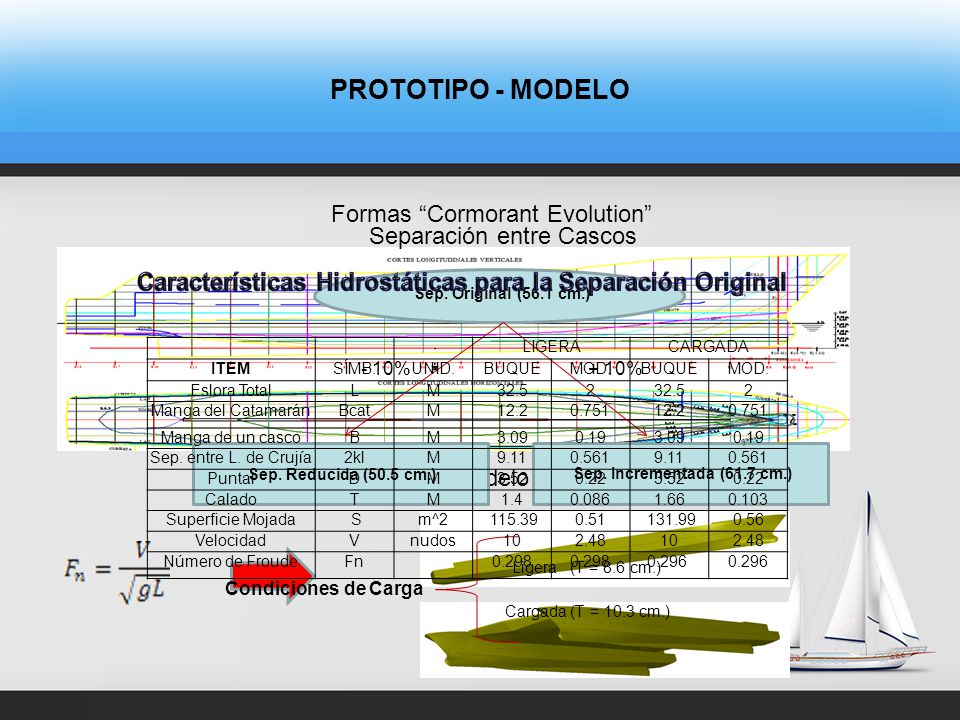
Task: Click the 'Sep. Reducida (50.5 cm.)' box
Action: (341, 474)
